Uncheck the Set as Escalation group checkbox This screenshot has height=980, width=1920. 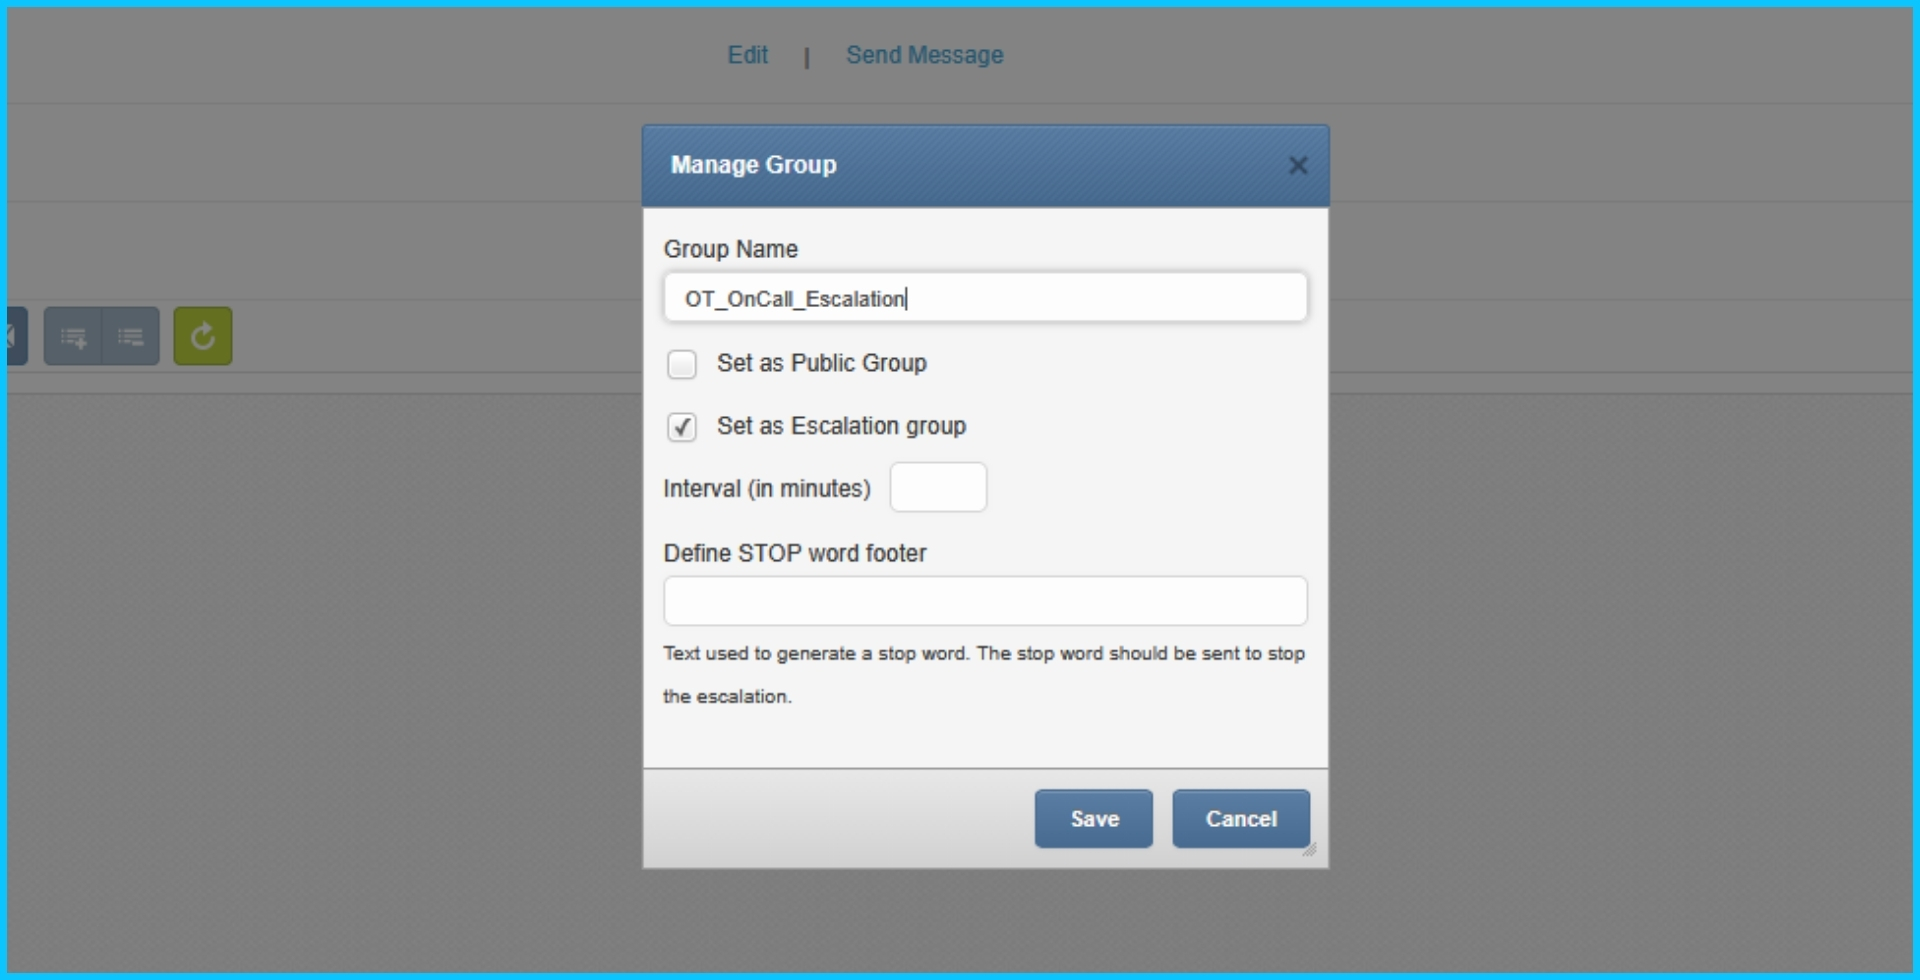(682, 427)
